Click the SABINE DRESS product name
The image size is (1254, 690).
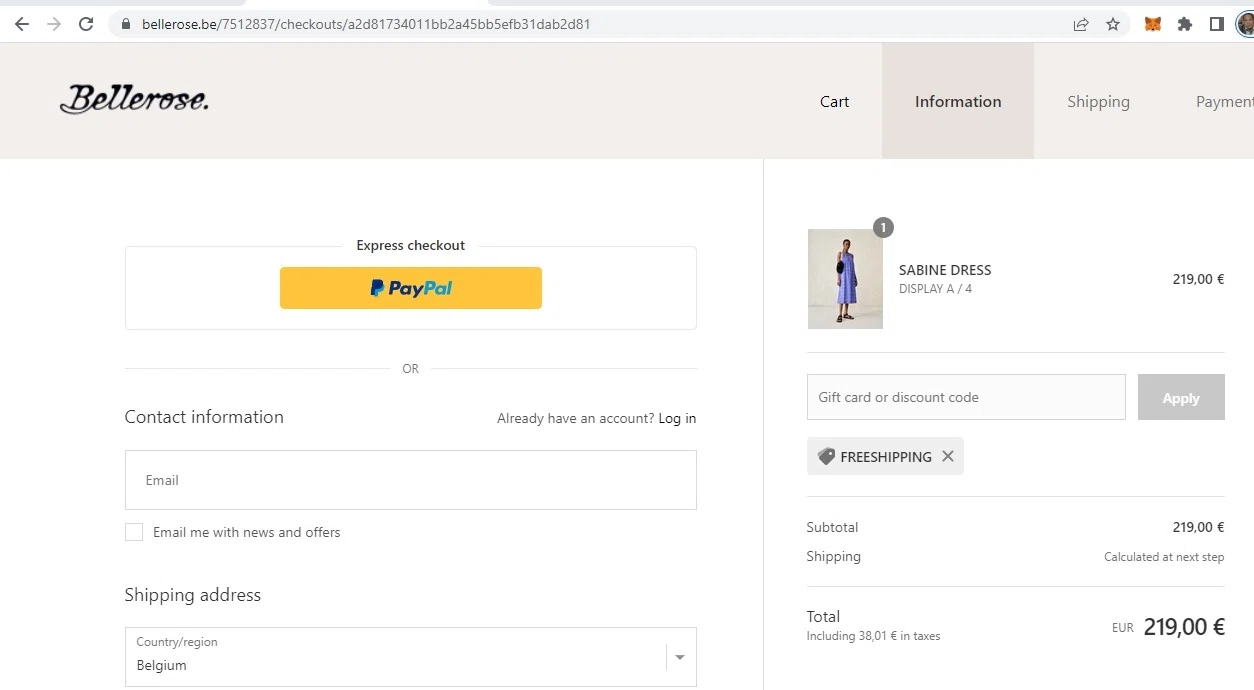(945, 270)
